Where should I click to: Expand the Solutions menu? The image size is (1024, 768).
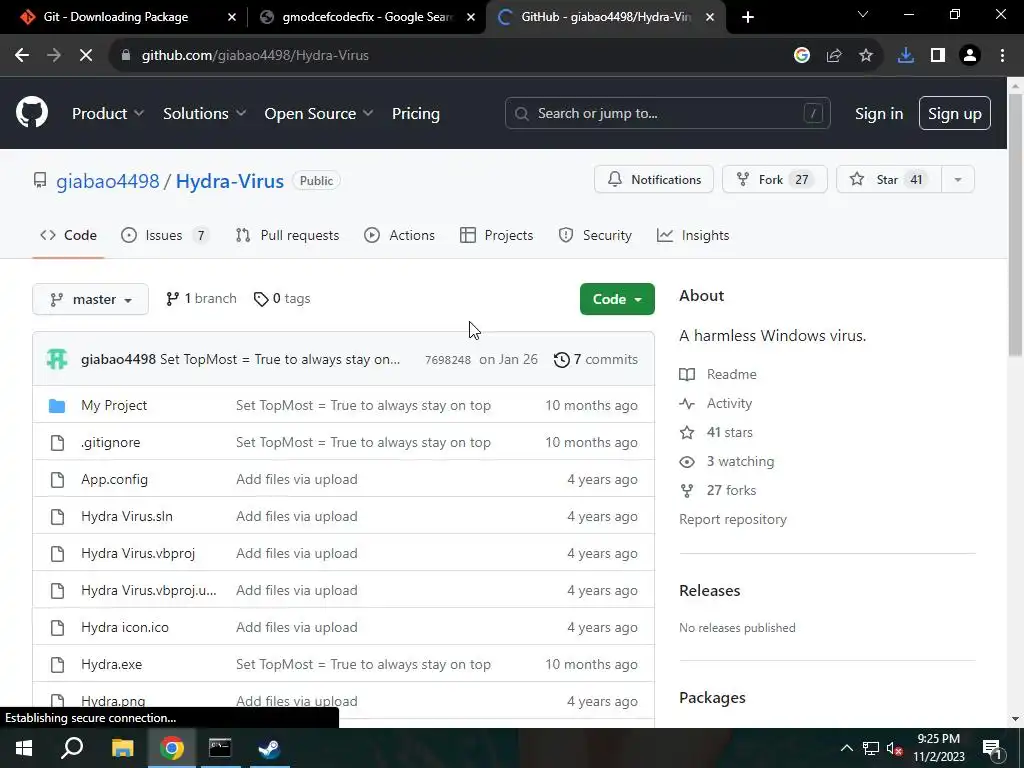point(204,114)
